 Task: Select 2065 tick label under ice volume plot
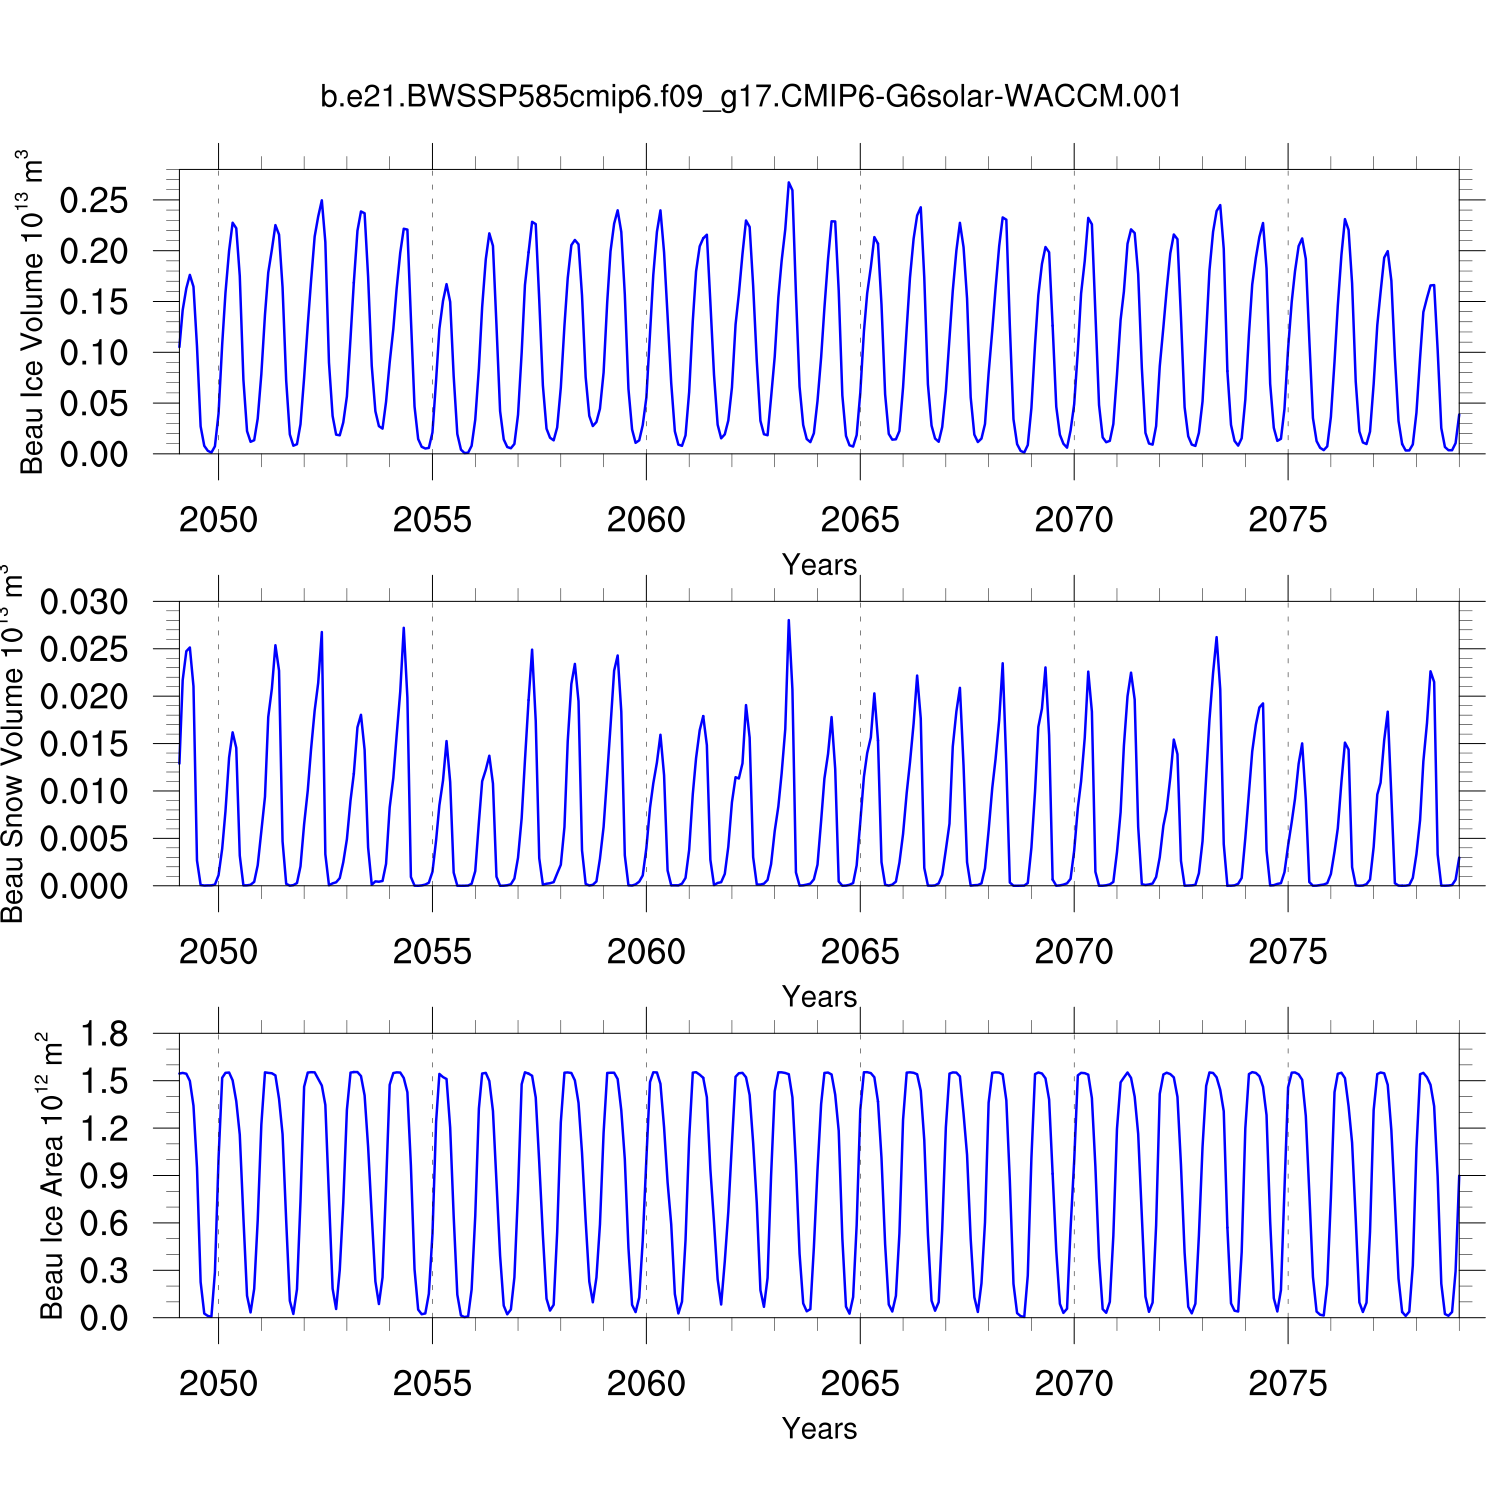coord(860,520)
